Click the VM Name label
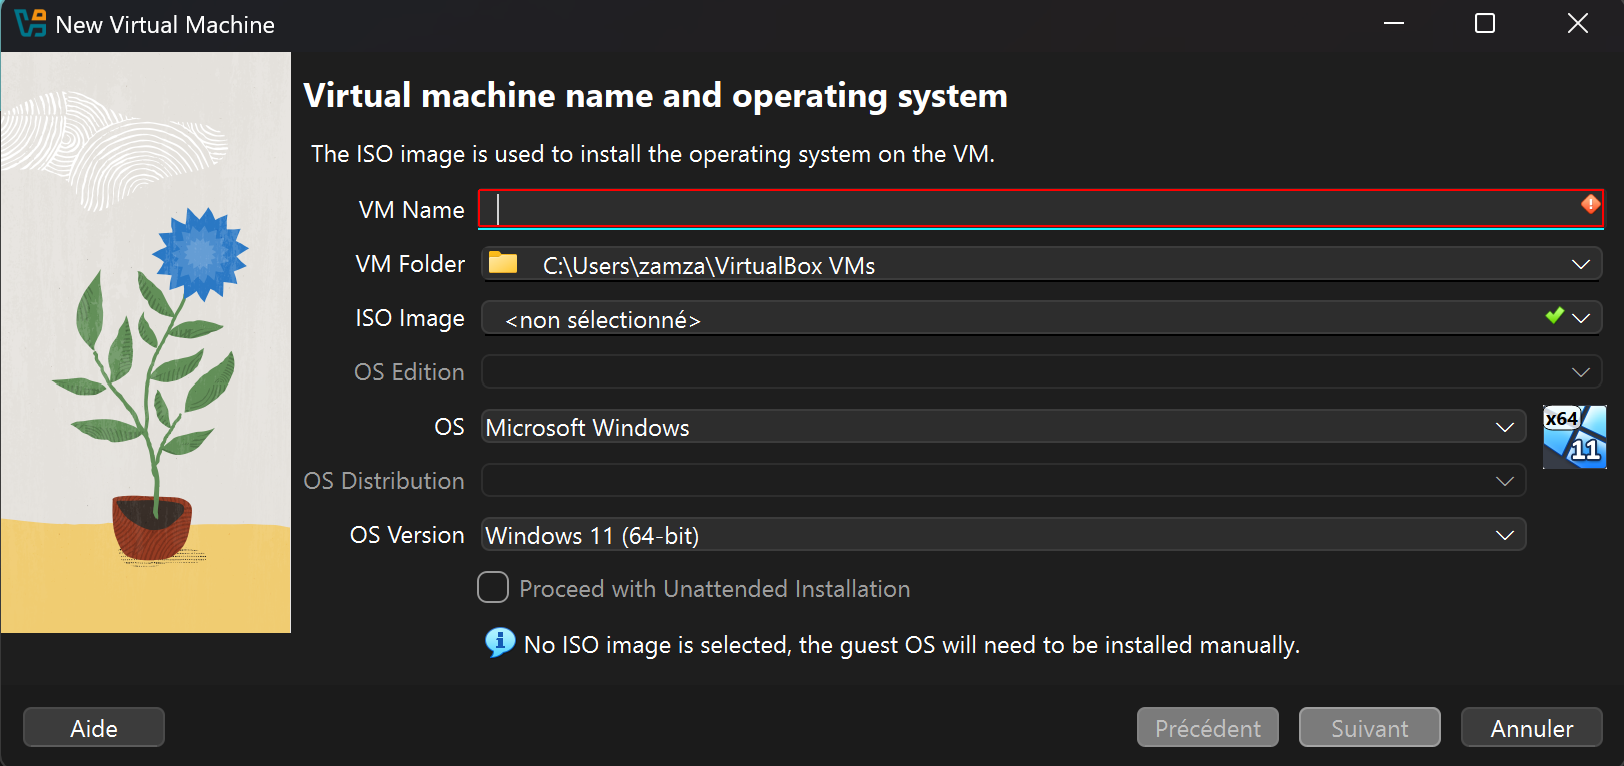Viewport: 1624px width, 766px height. click(x=412, y=210)
